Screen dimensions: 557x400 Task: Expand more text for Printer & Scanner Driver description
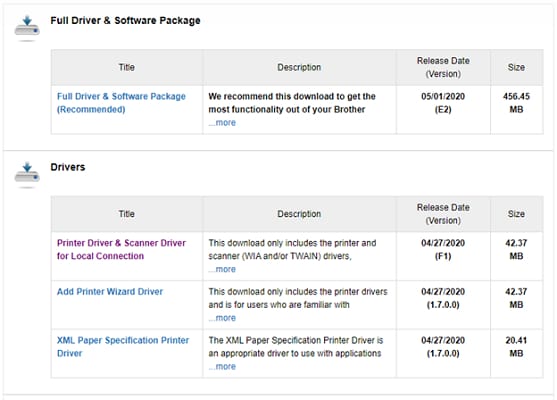click(222, 269)
